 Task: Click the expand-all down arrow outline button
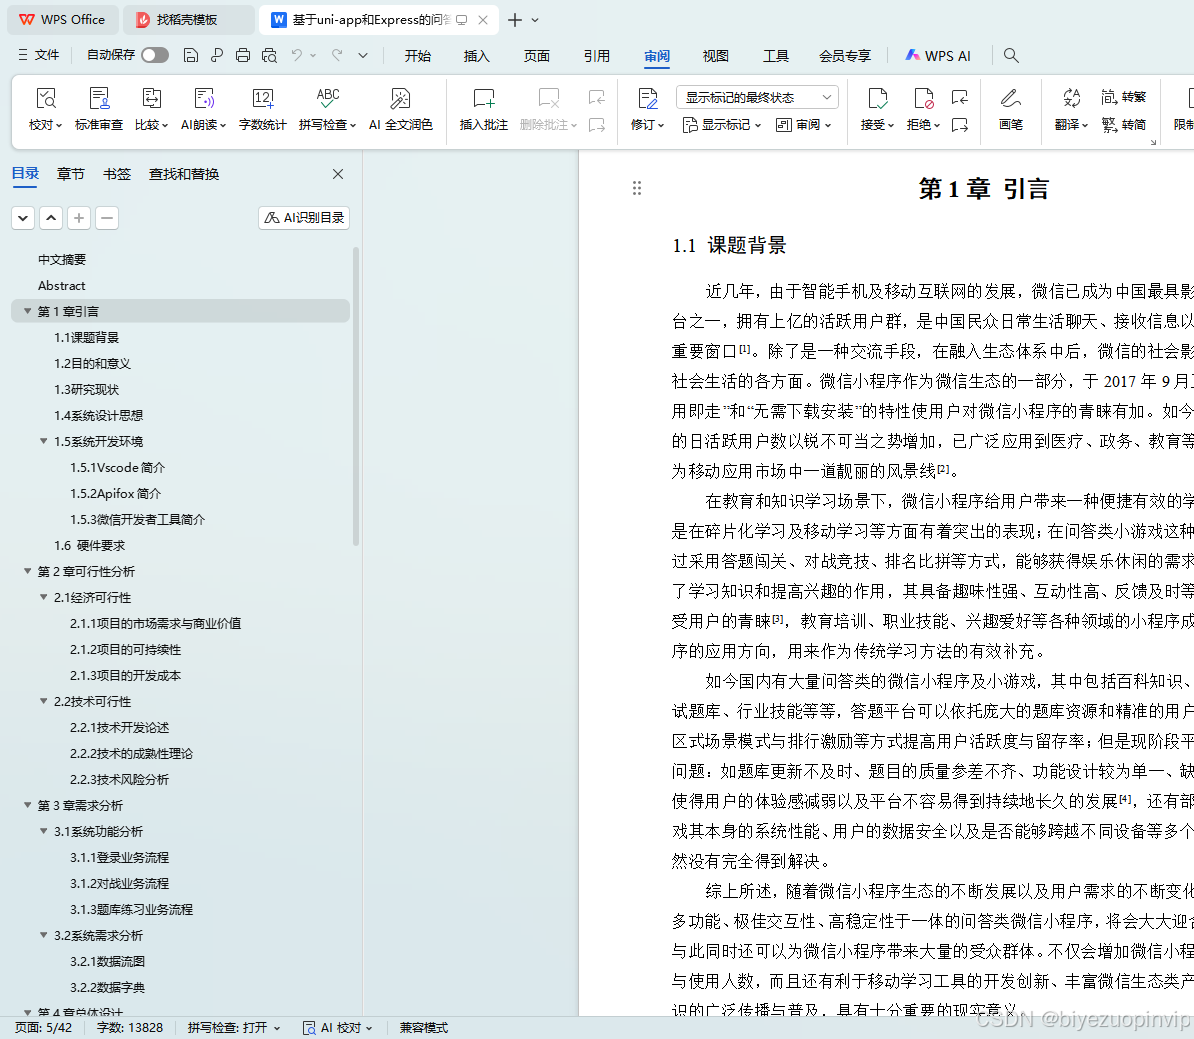[23, 218]
